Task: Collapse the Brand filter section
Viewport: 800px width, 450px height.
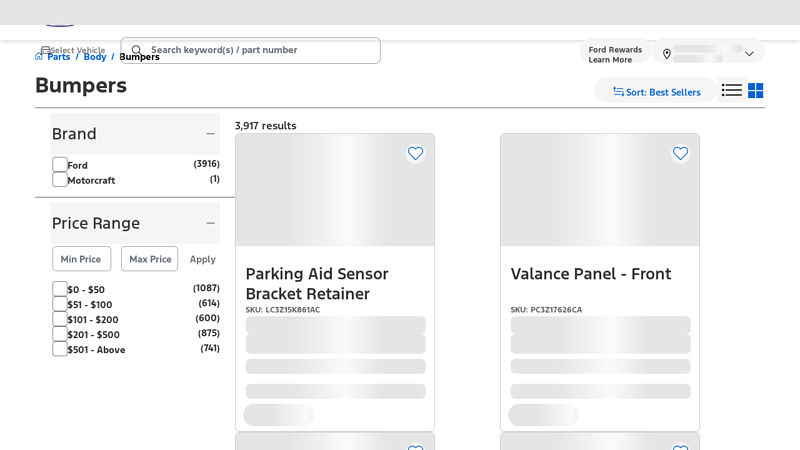Action: pyautogui.click(x=210, y=134)
